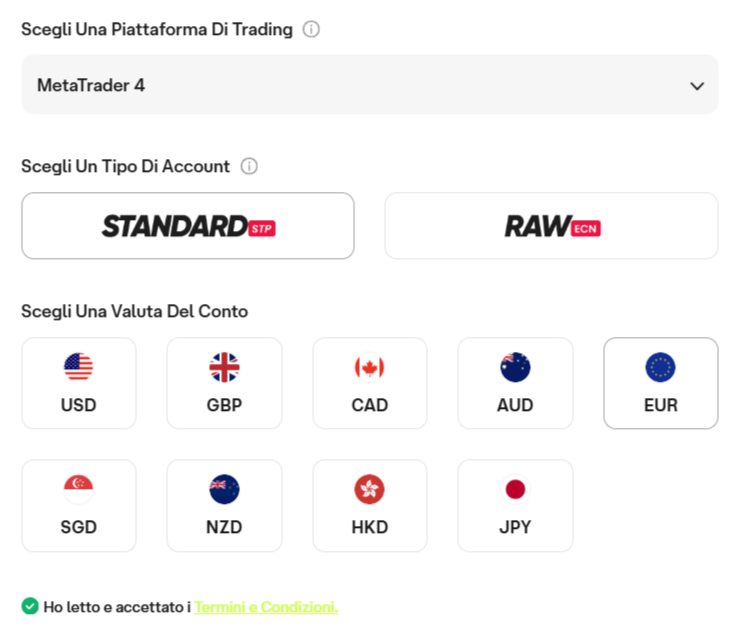Choose the Singapore flag SGD currency
Screen dimensions: 734x639
[x=78, y=505]
